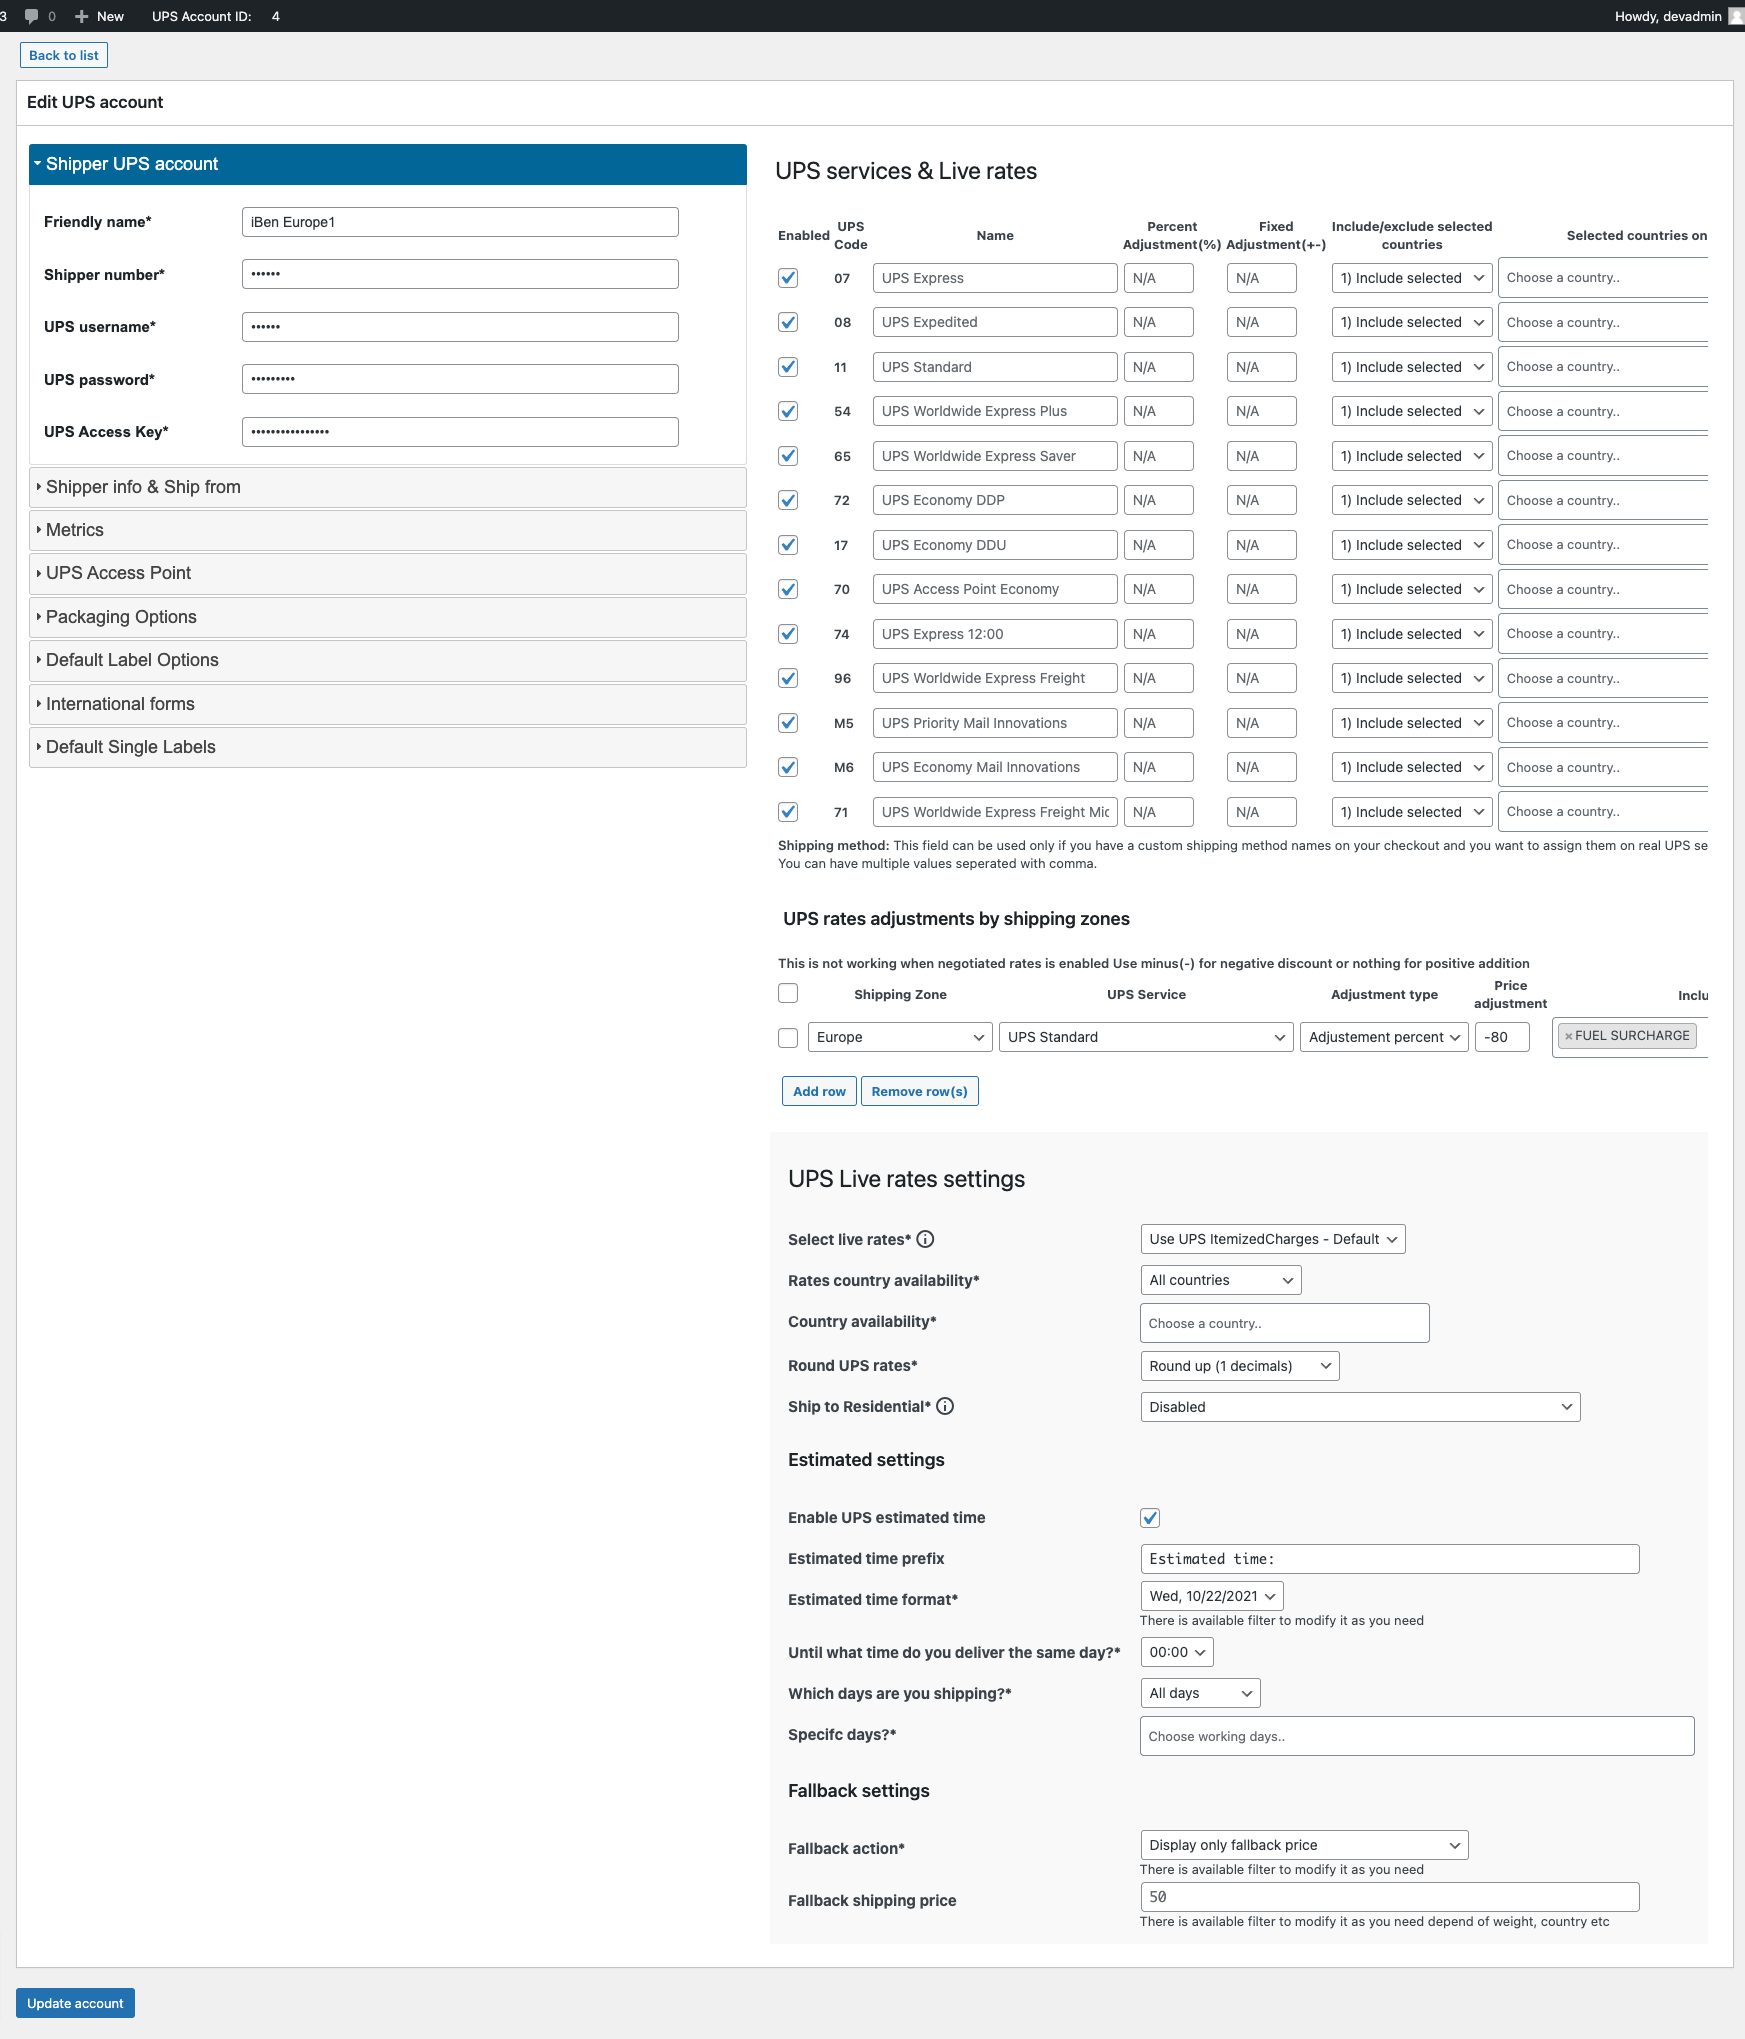
Task: Click the comments bubble icon in admin bar
Action: [31, 16]
